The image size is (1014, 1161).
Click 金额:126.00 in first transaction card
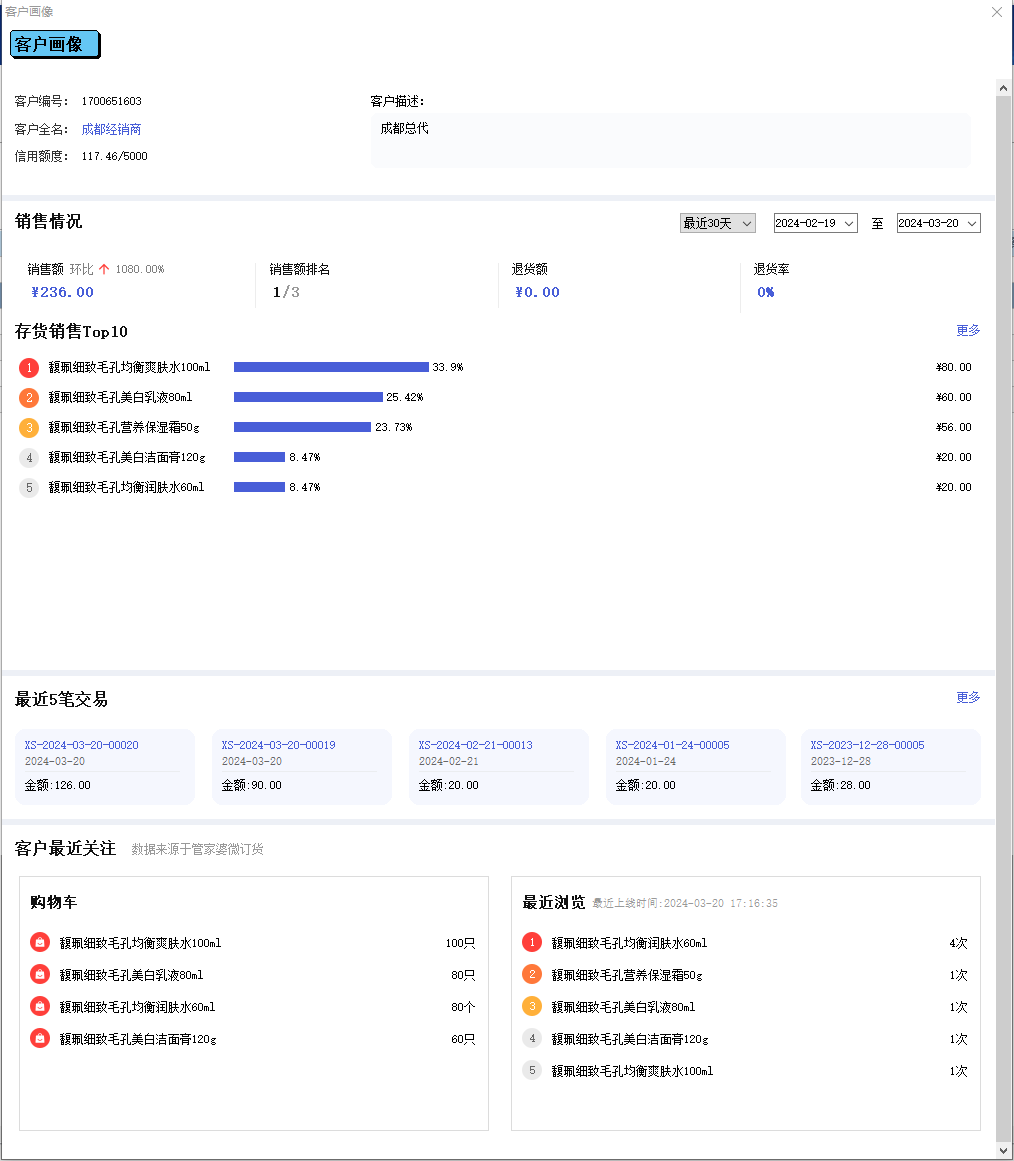(58, 786)
